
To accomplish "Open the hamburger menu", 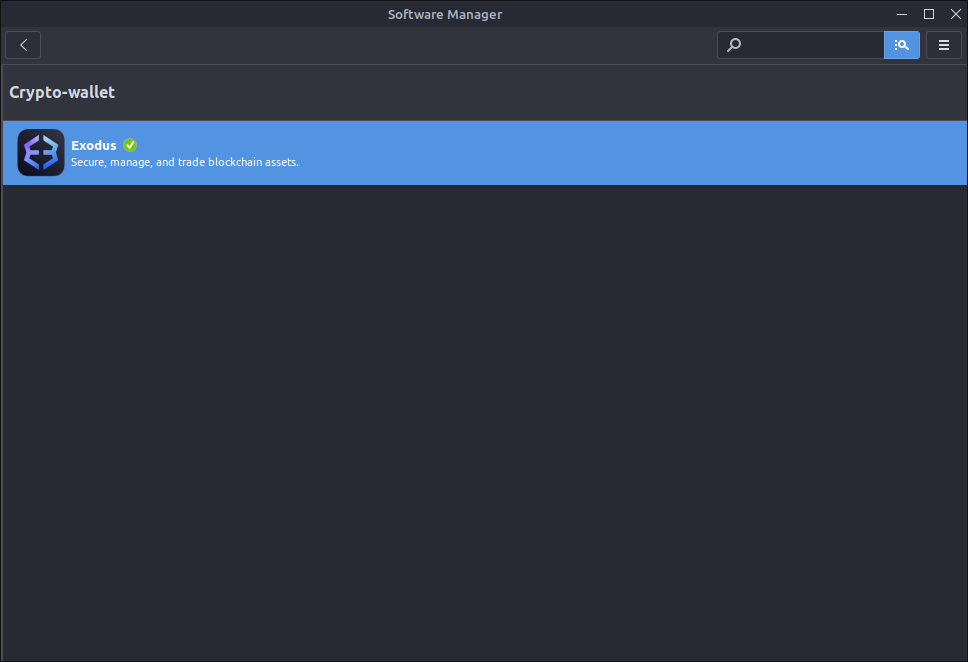I will pyautogui.click(x=943, y=45).
